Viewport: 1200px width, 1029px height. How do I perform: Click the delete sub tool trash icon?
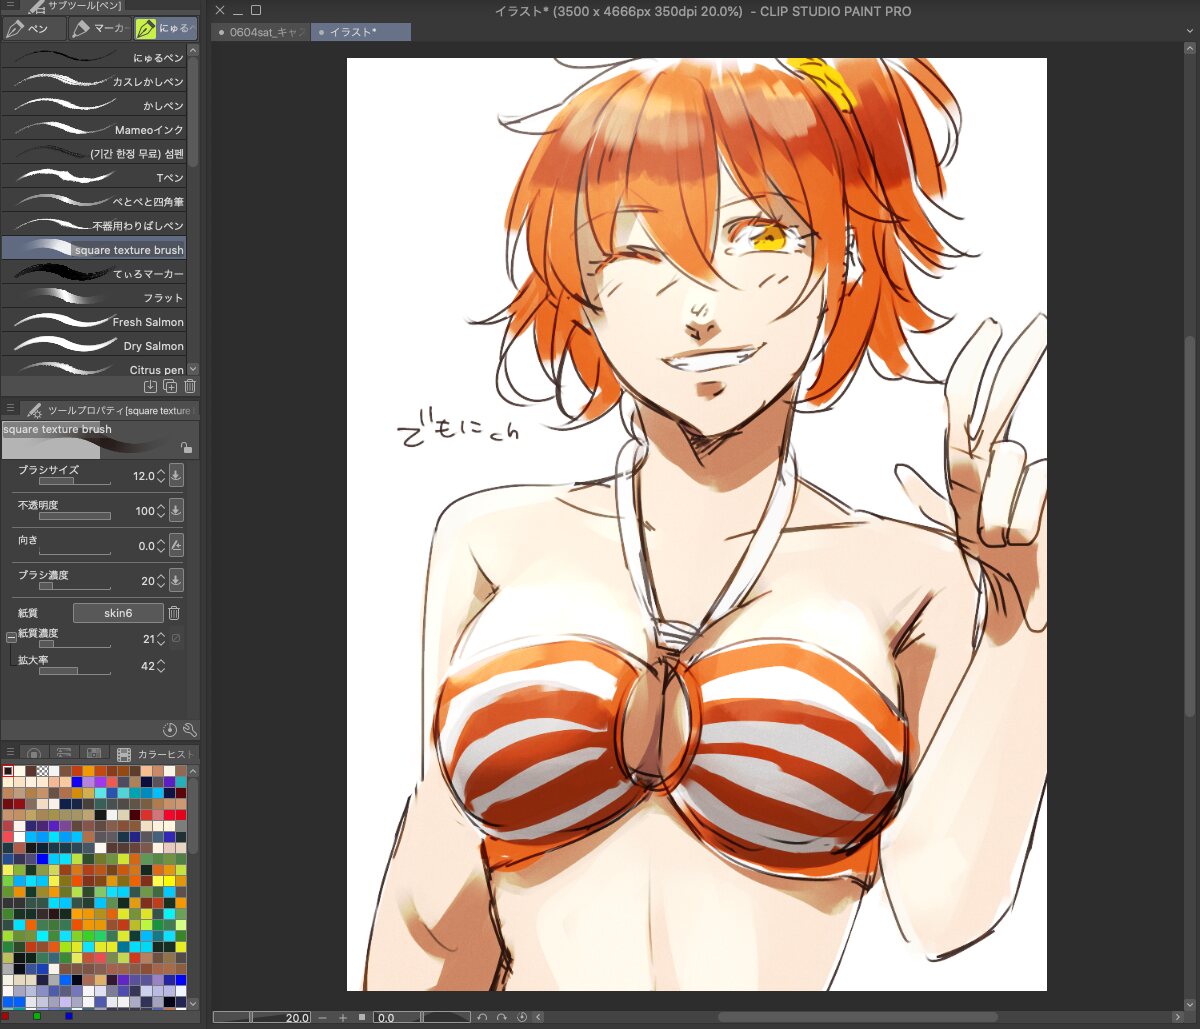tap(190, 386)
